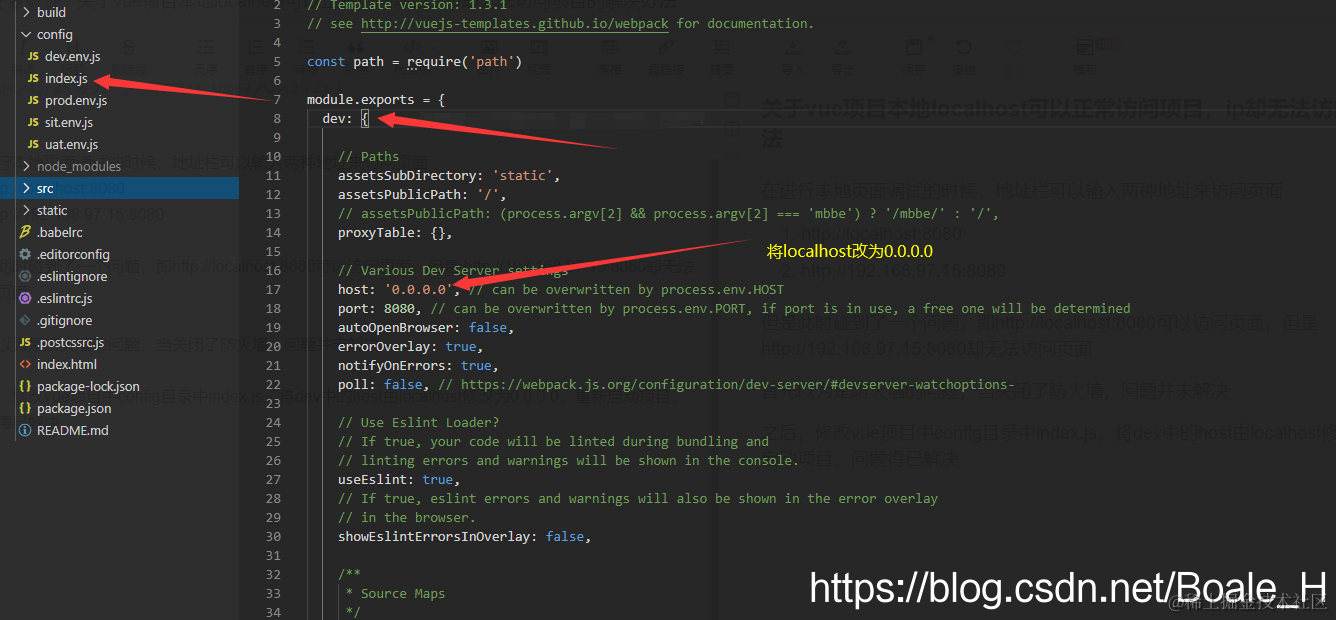
Task: Click '// Use Eslint Loader?' comment
Action: (418, 423)
